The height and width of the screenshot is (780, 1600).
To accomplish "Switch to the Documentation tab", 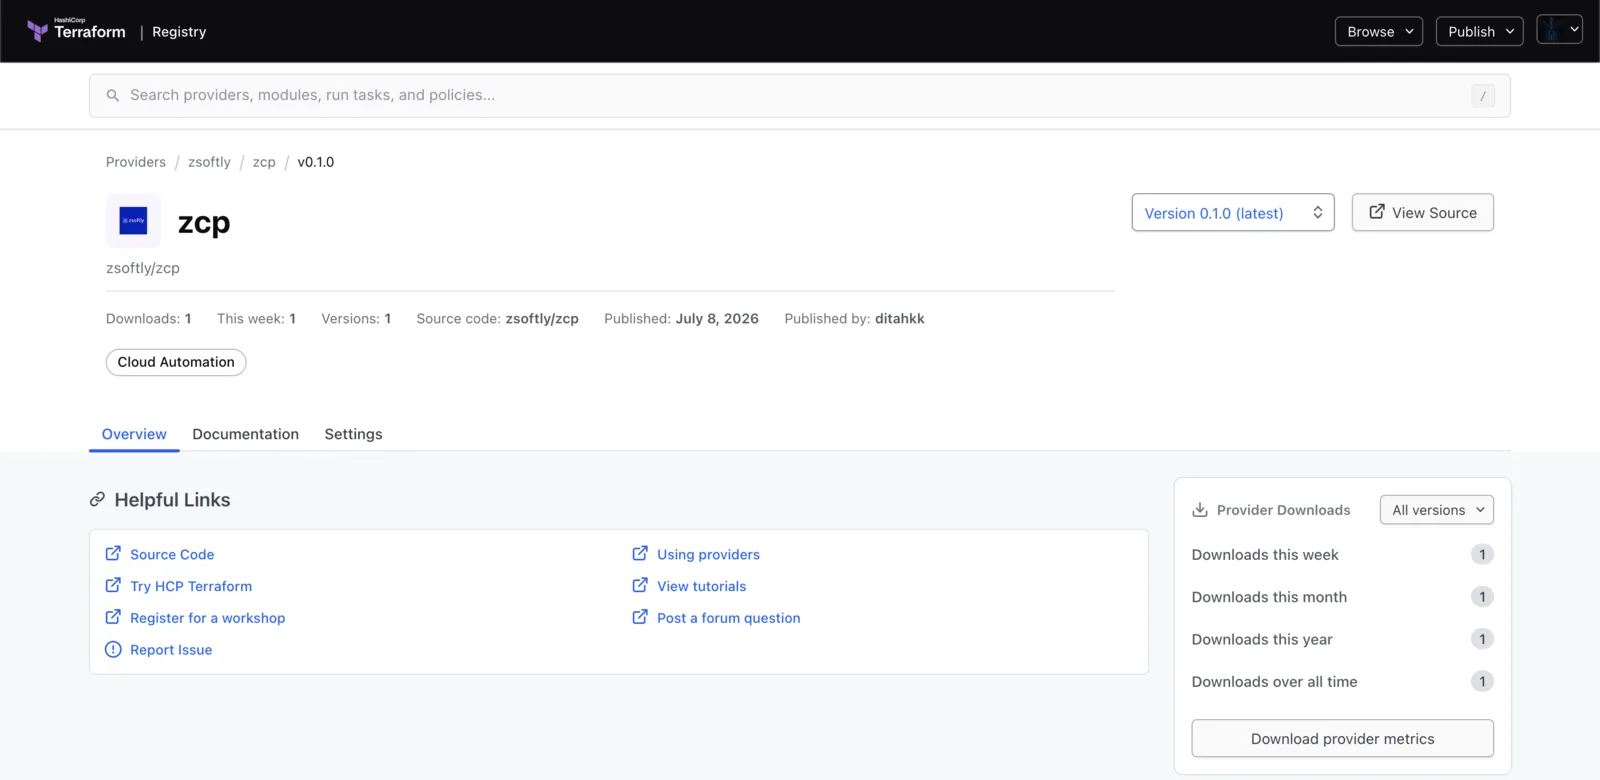I will (246, 434).
